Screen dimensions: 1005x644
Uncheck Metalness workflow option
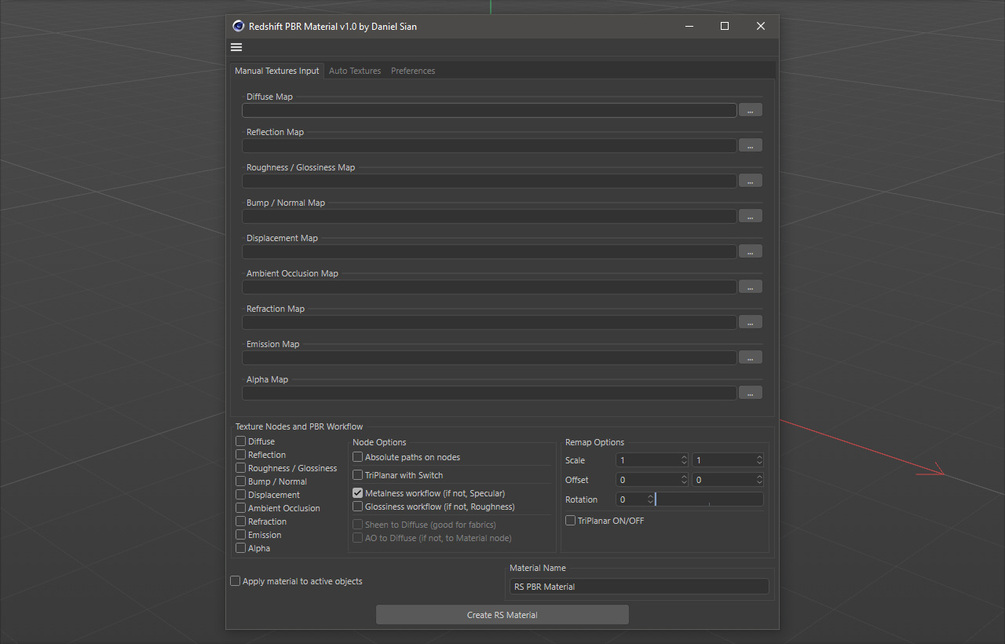coord(358,493)
